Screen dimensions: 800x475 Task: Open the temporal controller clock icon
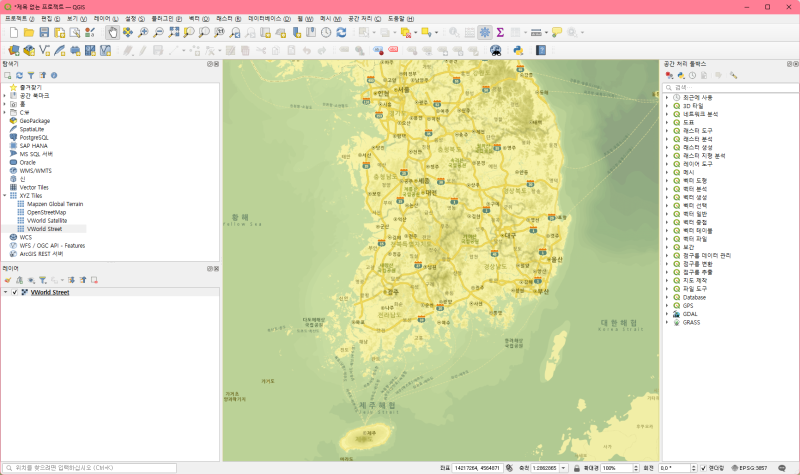(326, 33)
